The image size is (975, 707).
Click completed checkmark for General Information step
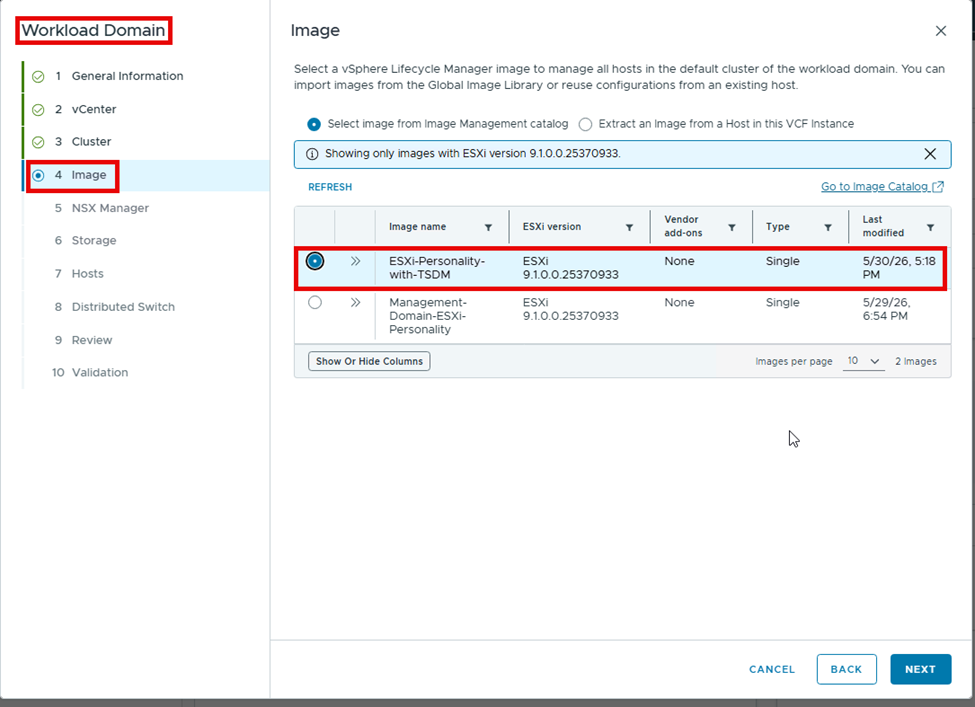click(x=38, y=76)
